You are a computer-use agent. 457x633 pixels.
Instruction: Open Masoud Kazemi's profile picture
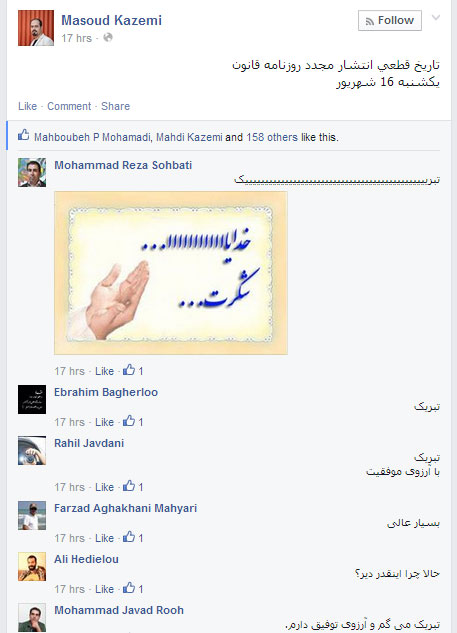pyautogui.click(x=36, y=28)
